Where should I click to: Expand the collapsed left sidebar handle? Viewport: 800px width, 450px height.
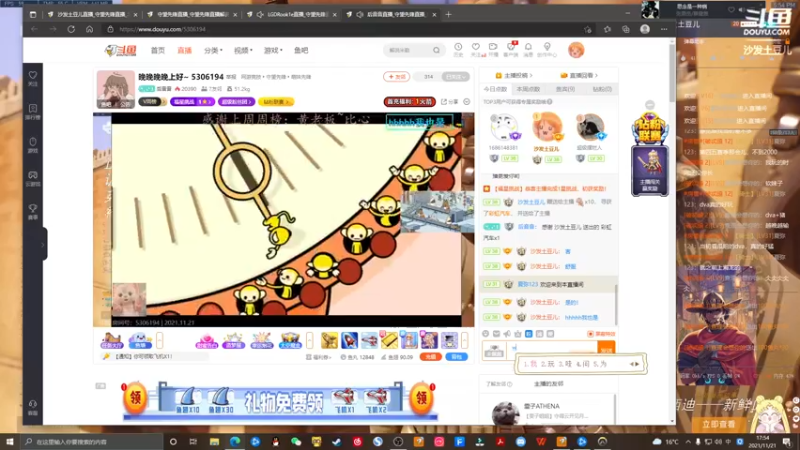[x=43, y=244]
